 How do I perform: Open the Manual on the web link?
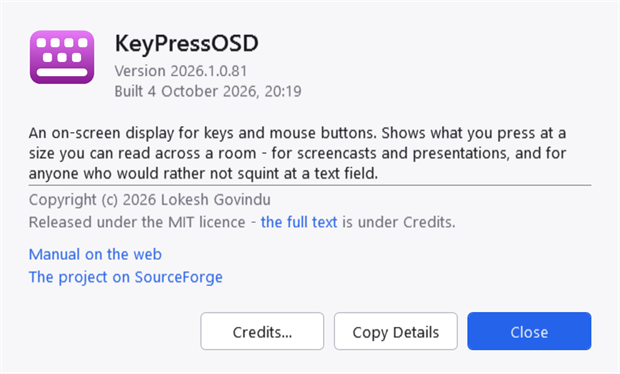tap(95, 254)
